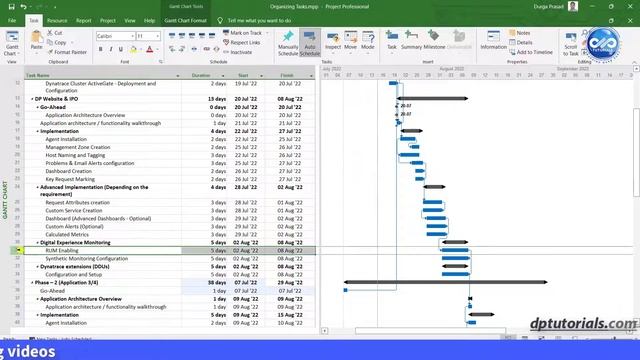Collapse Digital Experience Monitoring summary task

click(x=38, y=243)
